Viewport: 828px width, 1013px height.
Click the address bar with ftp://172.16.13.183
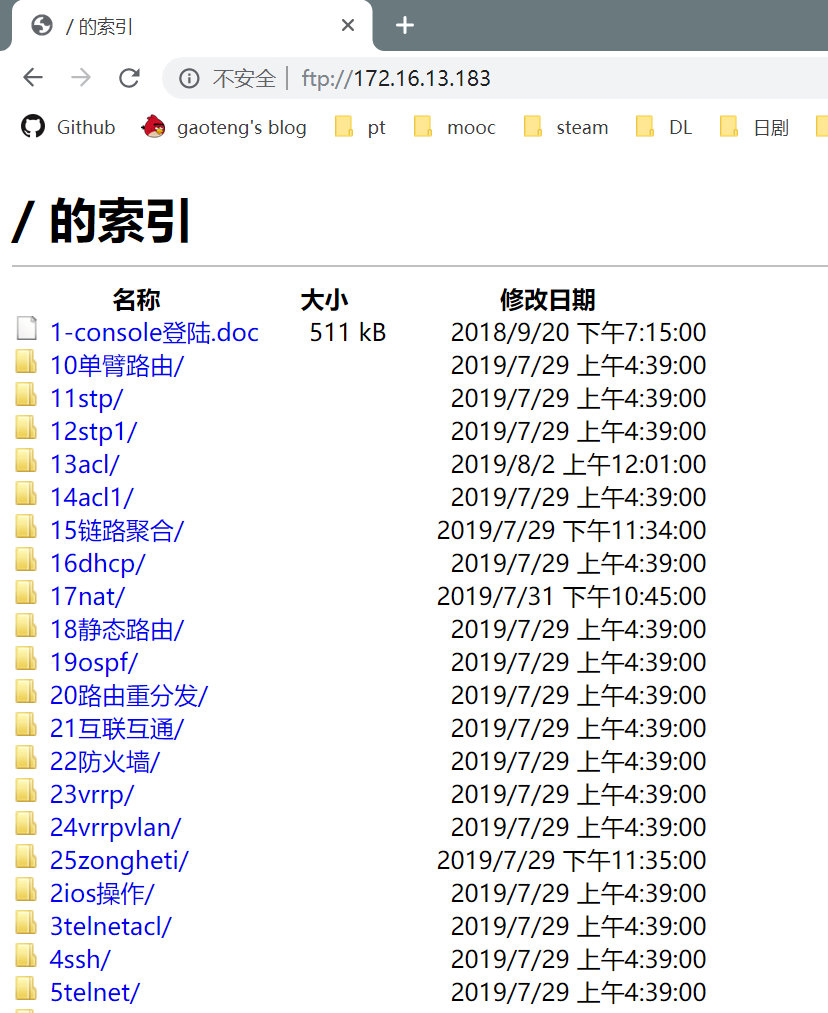click(x=500, y=78)
